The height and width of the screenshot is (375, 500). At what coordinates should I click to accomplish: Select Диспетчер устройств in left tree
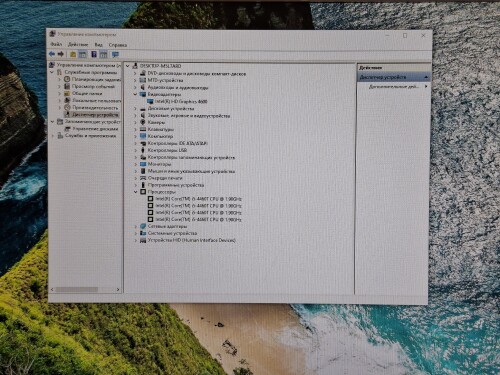coord(95,115)
